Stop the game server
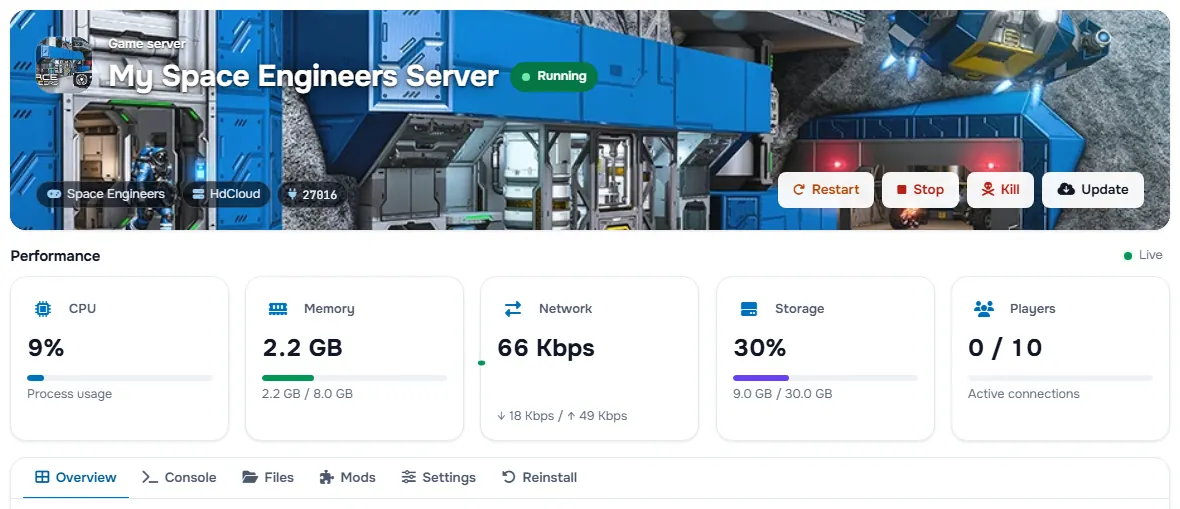1180x509 pixels. pyautogui.click(x=920, y=190)
